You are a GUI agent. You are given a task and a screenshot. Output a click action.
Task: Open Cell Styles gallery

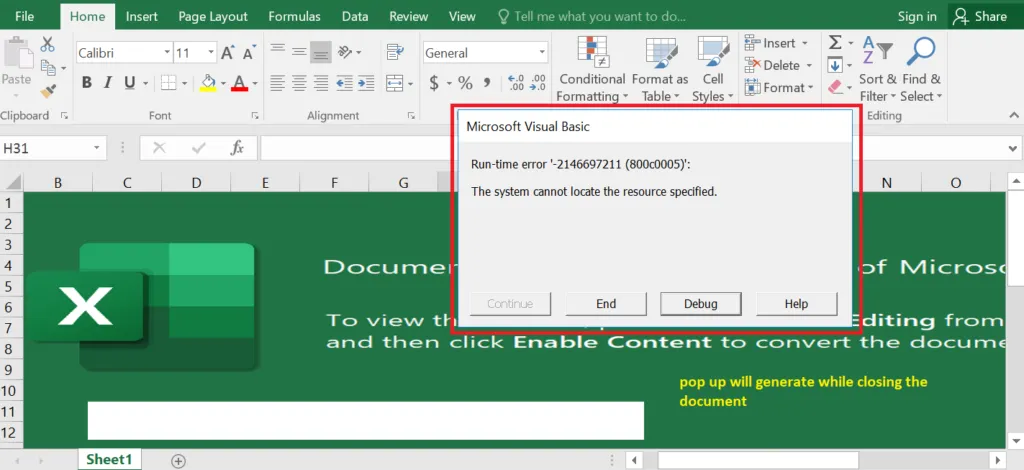(712, 69)
